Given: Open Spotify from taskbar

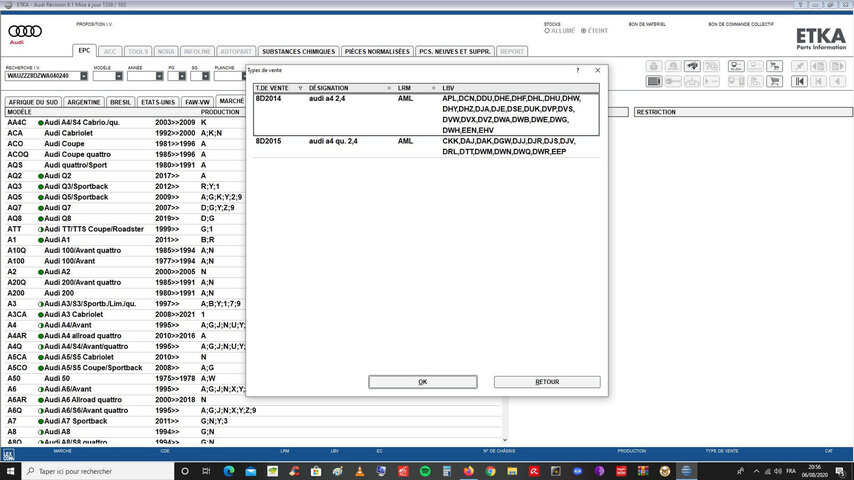Looking at the screenshot, I should click(425, 471).
